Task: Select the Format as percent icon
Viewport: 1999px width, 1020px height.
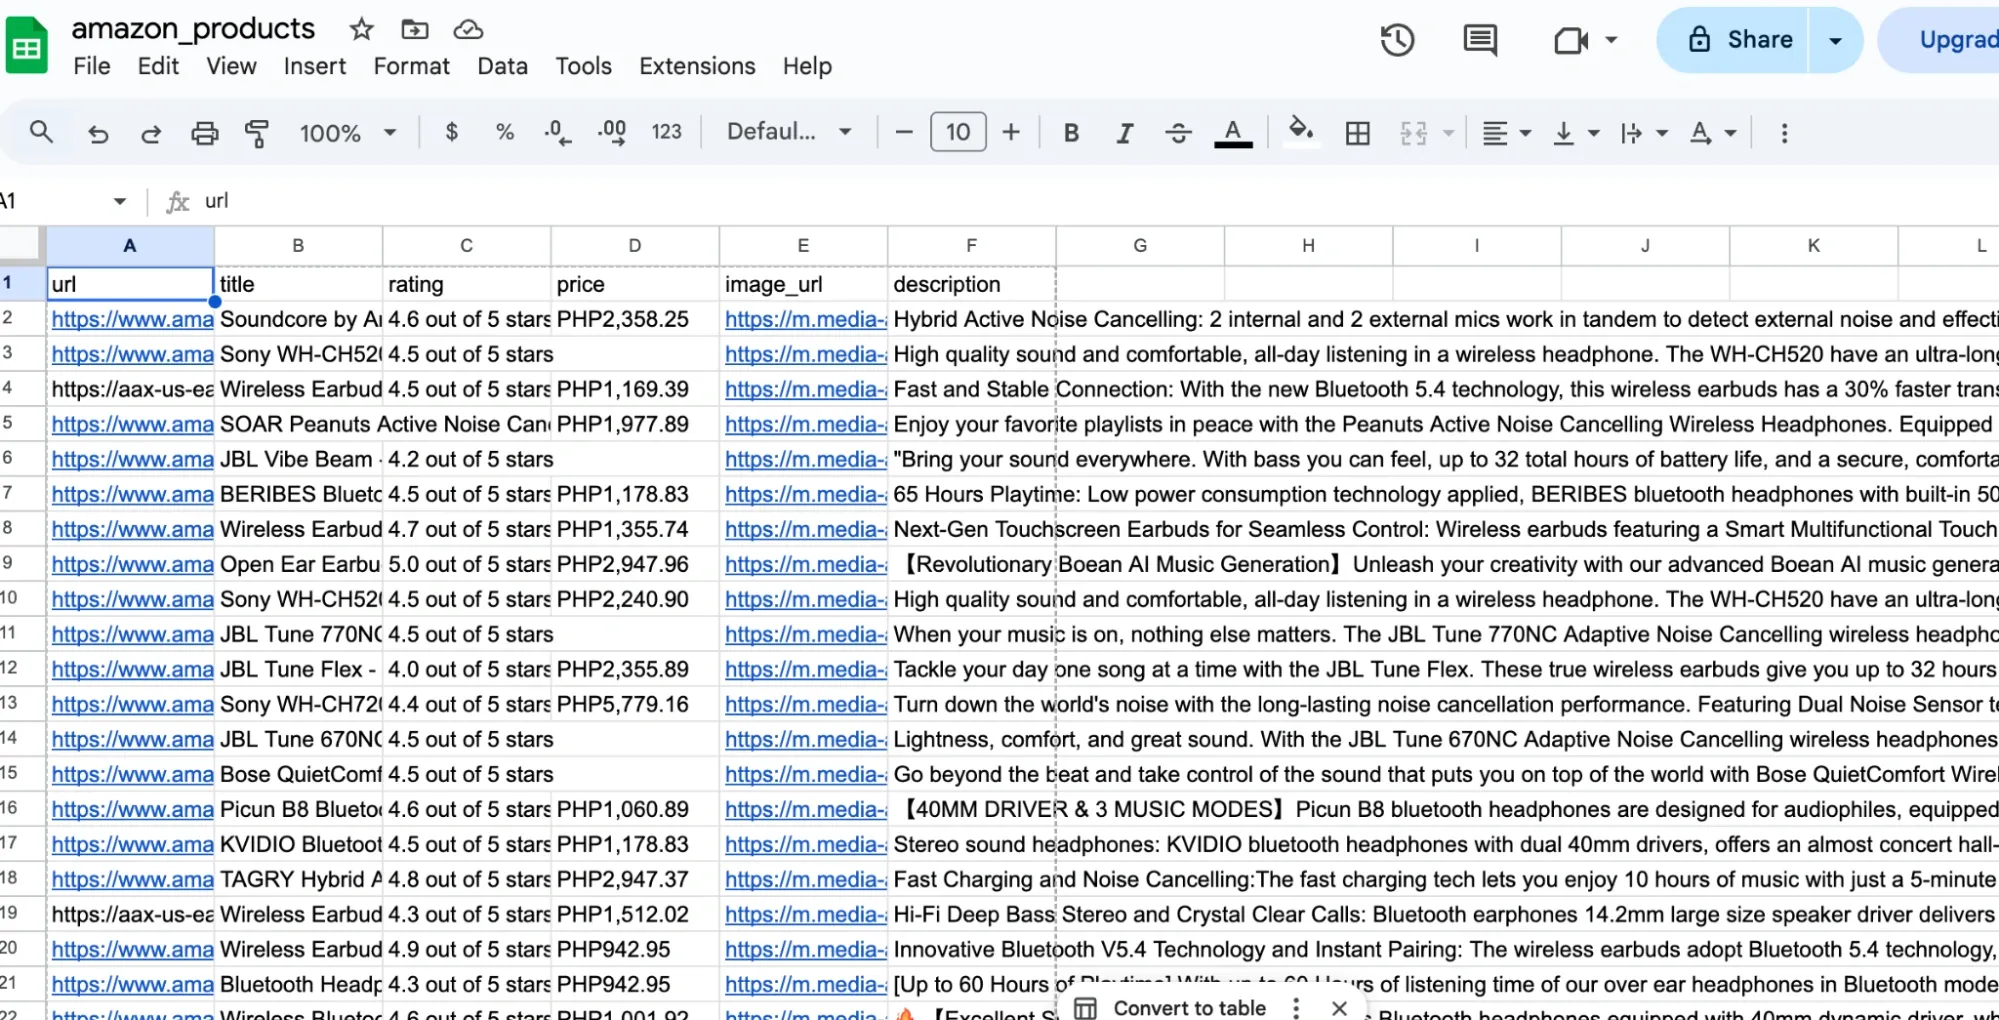Action: 504,131
